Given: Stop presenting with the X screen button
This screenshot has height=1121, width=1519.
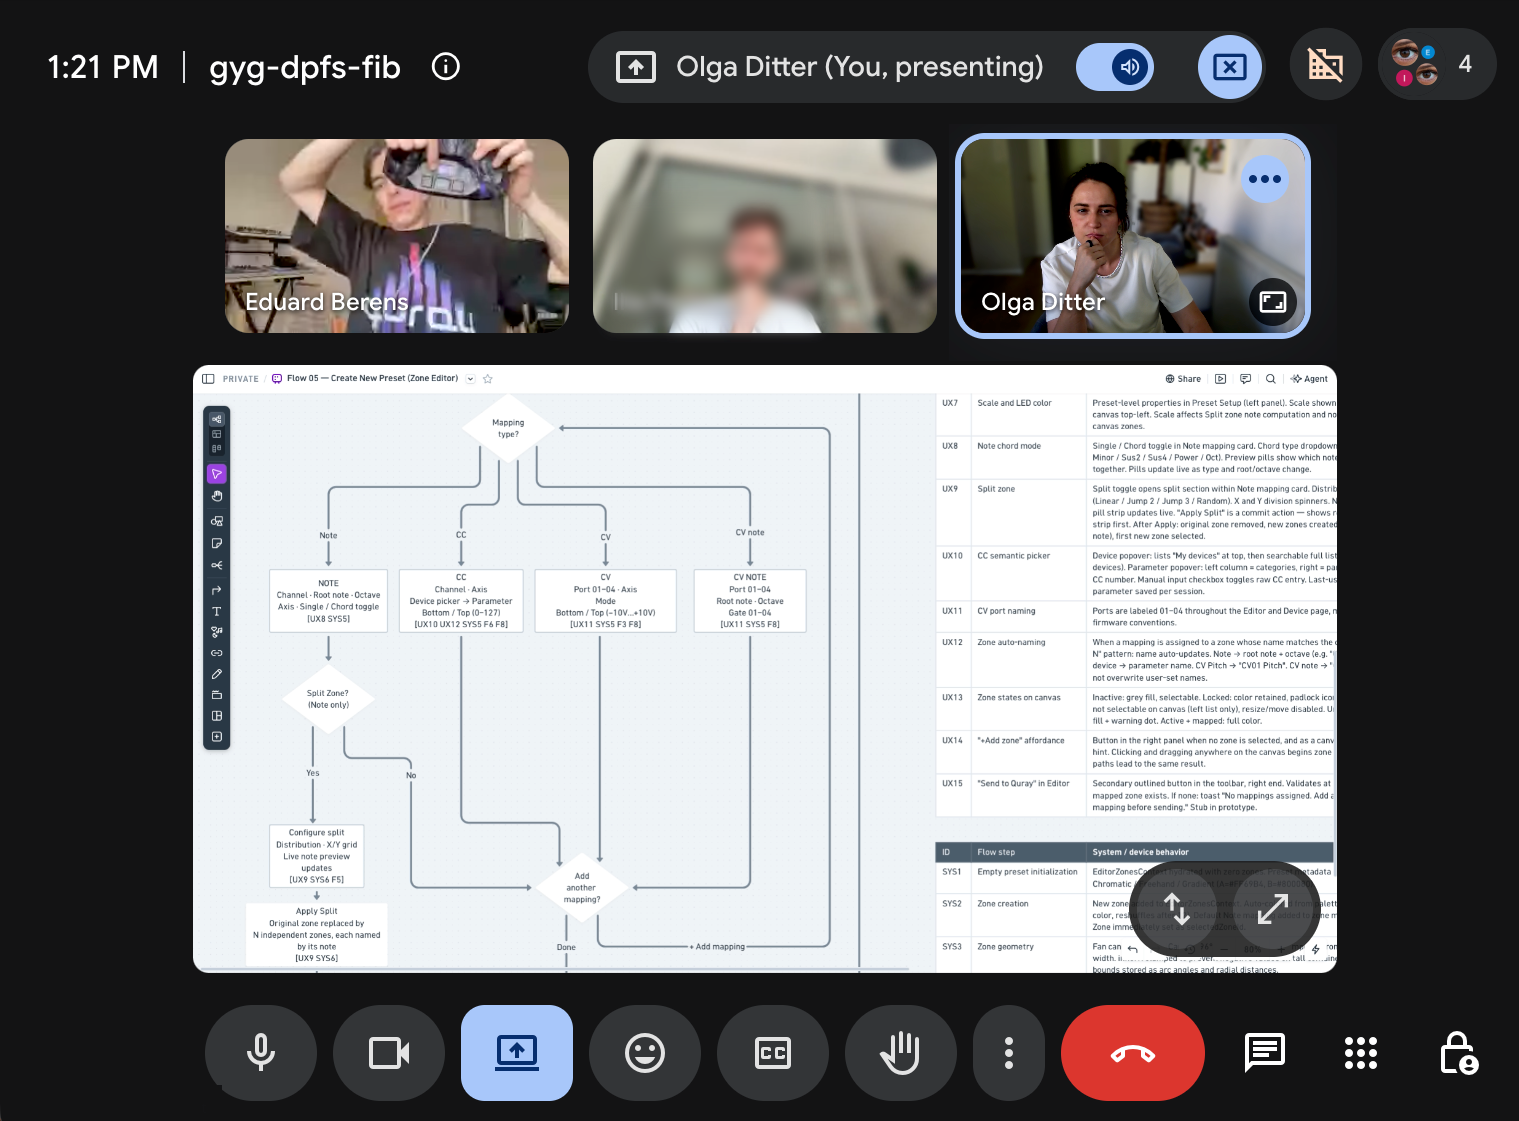Looking at the screenshot, I should [1229, 67].
